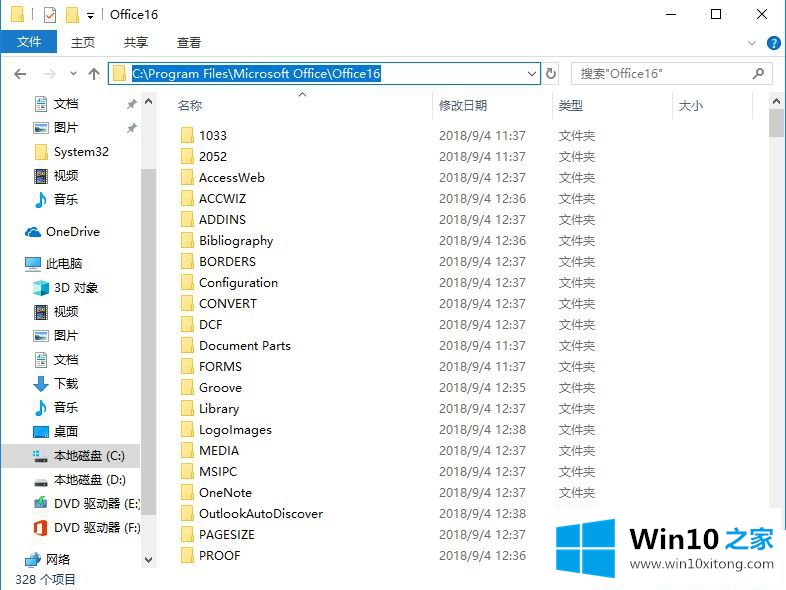Click the OneNote folder name

(x=225, y=493)
